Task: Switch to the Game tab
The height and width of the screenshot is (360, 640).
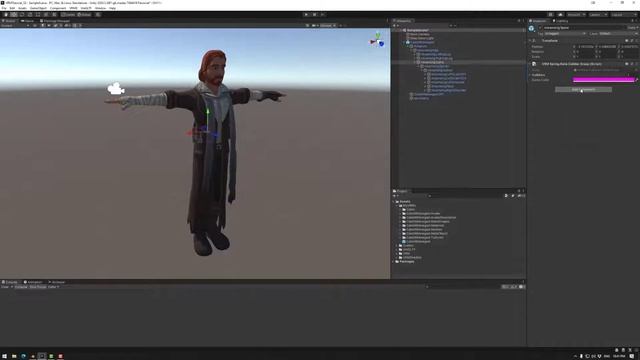Action: pos(28,21)
